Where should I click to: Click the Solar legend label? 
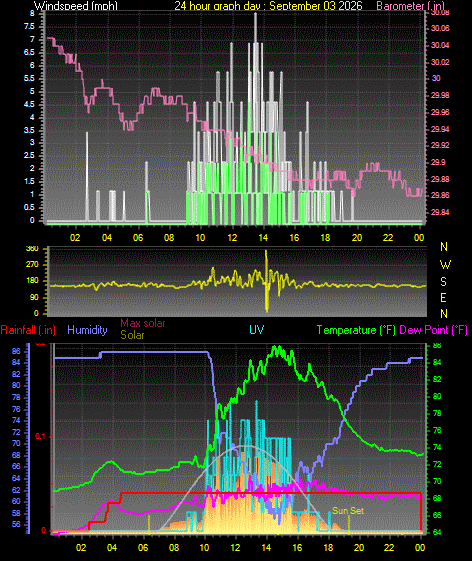132,335
